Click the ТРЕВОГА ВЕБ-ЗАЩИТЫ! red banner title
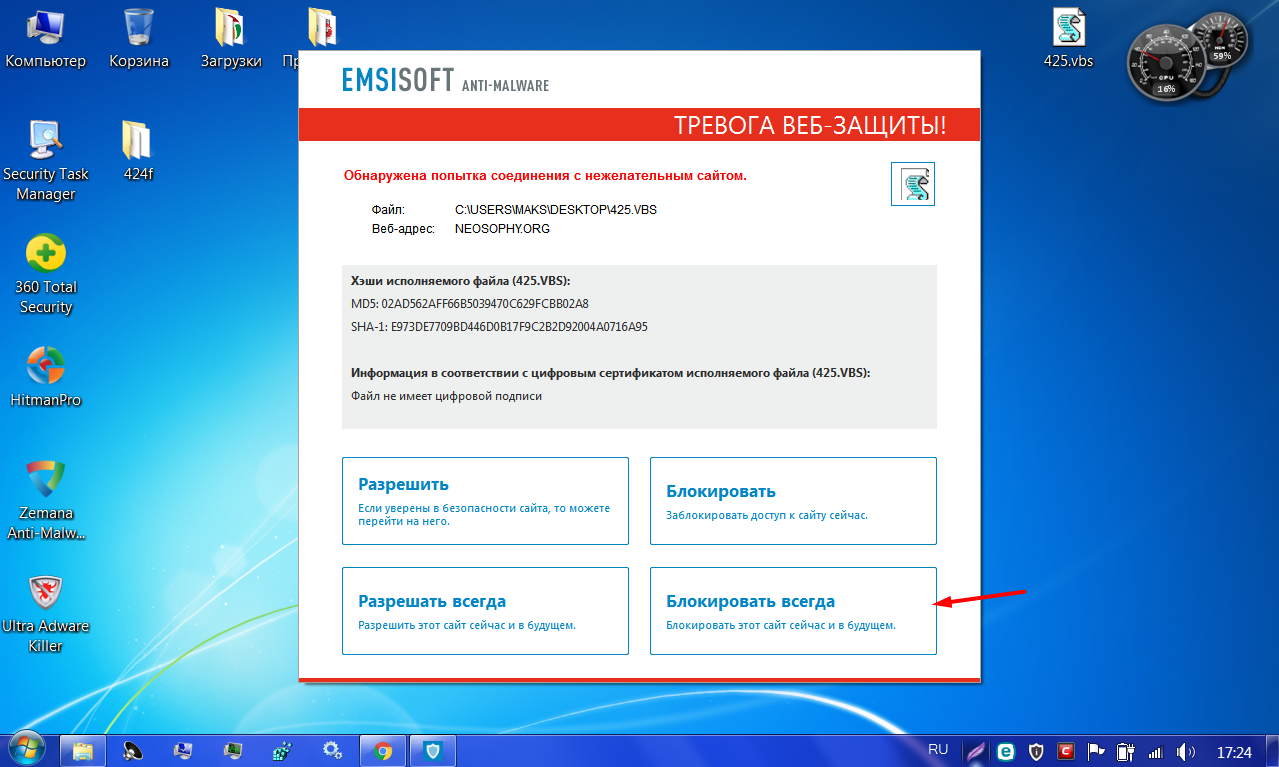The image size is (1279, 767). point(810,126)
